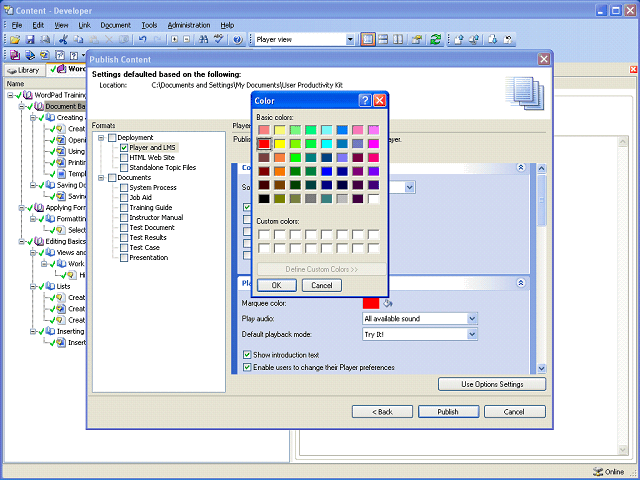Check the Standalone Topic Files checkbox
The height and width of the screenshot is (480, 640).
point(124,168)
